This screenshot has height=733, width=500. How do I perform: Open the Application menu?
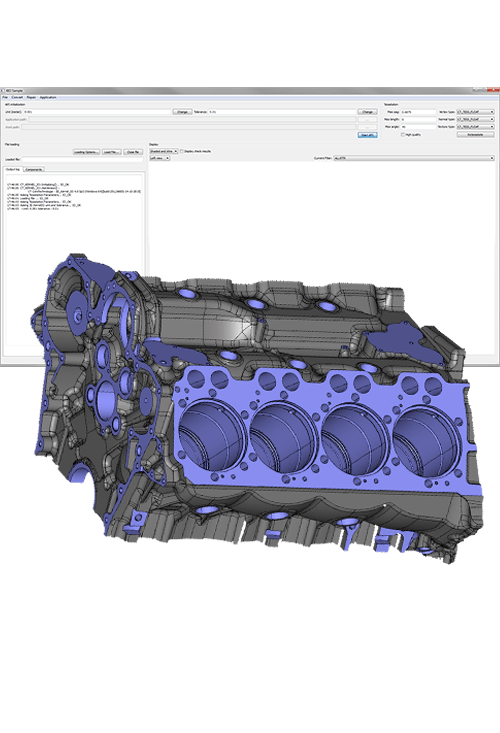tap(48, 97)
